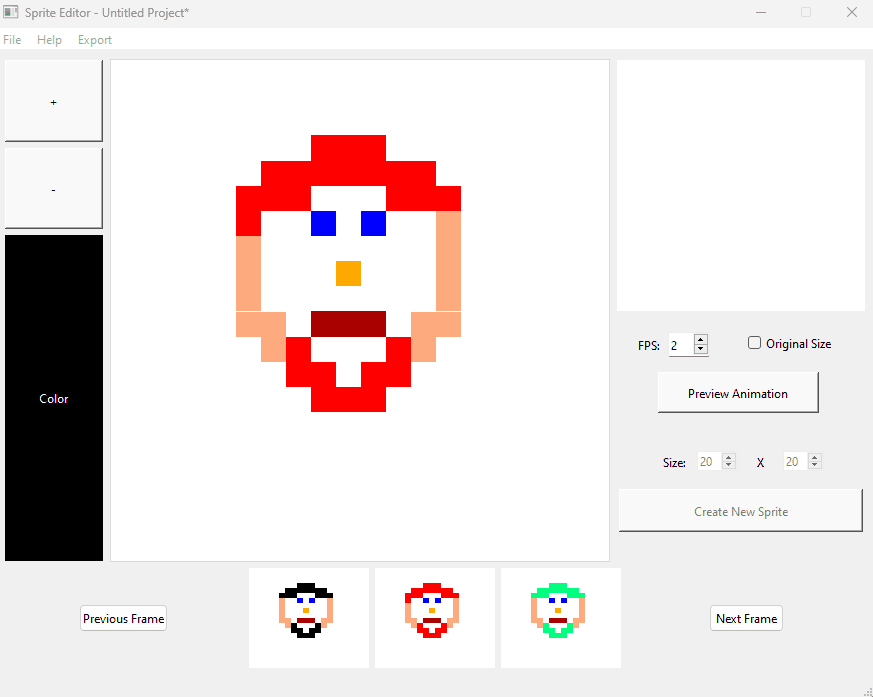Click the sprite width size field
The image size is (873, 697).
[x=709, y=462]
